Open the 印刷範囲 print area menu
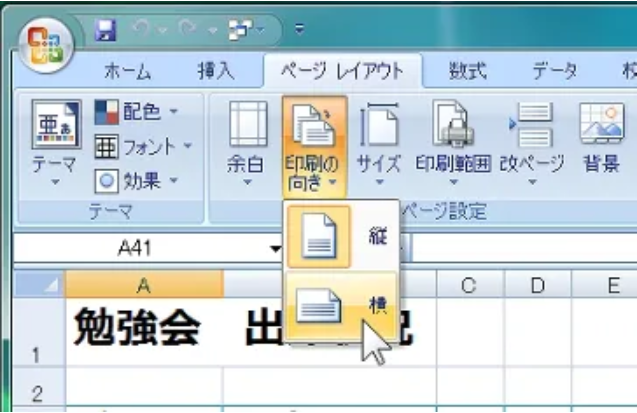 453,145
